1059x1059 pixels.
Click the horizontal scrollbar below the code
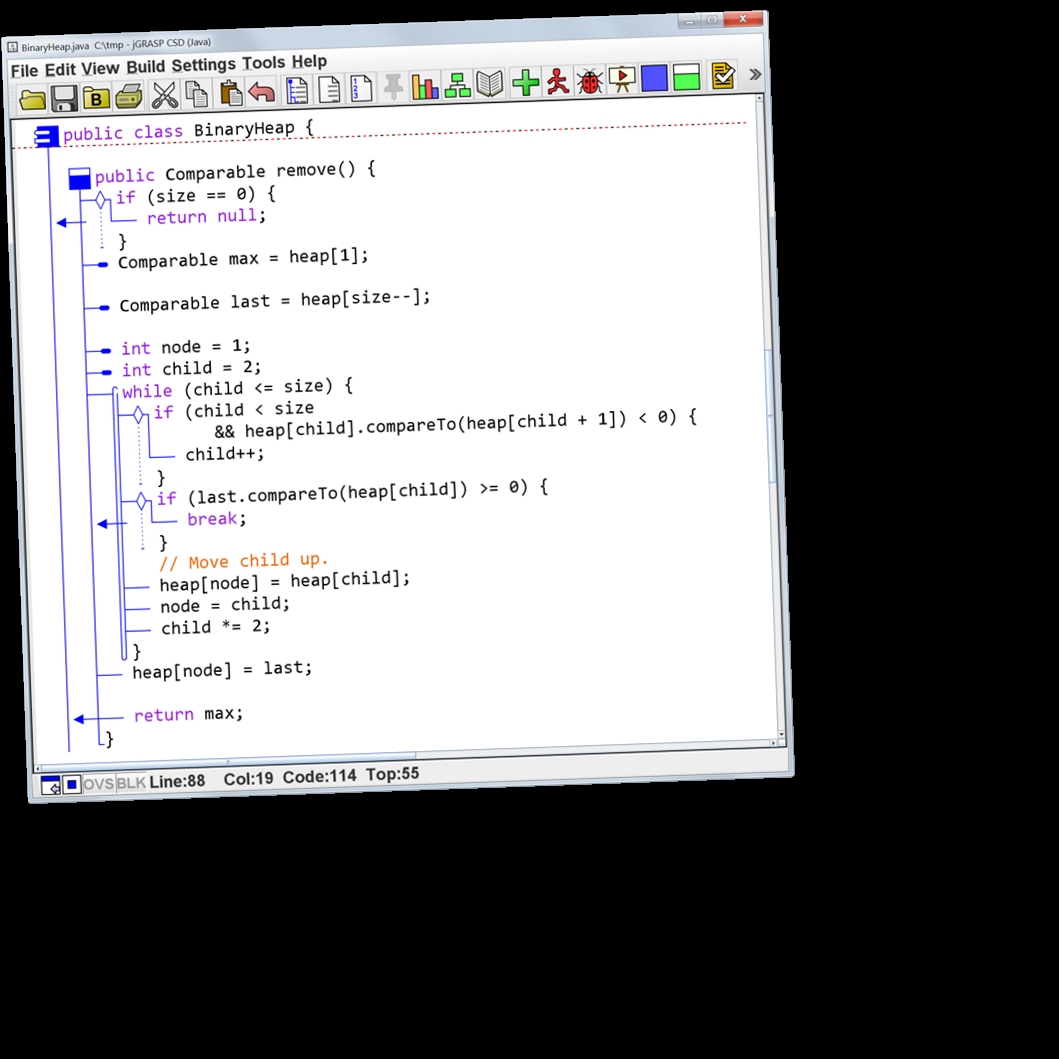click(226, 760)
